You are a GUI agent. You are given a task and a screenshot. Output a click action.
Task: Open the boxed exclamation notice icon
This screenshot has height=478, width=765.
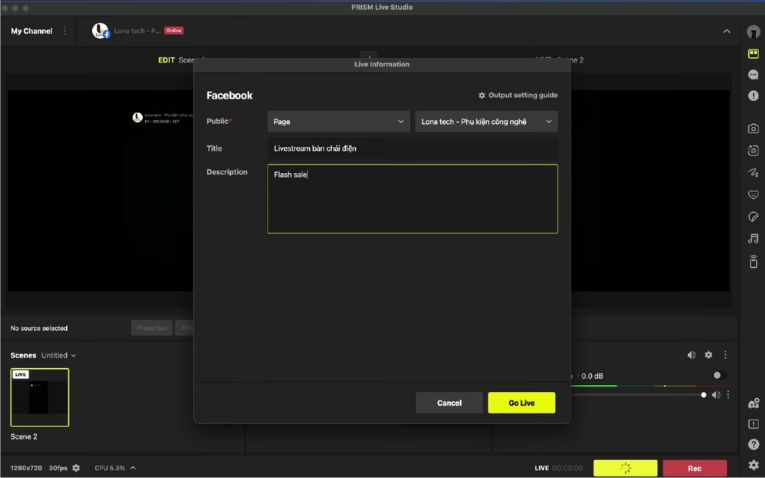point(753,424)
